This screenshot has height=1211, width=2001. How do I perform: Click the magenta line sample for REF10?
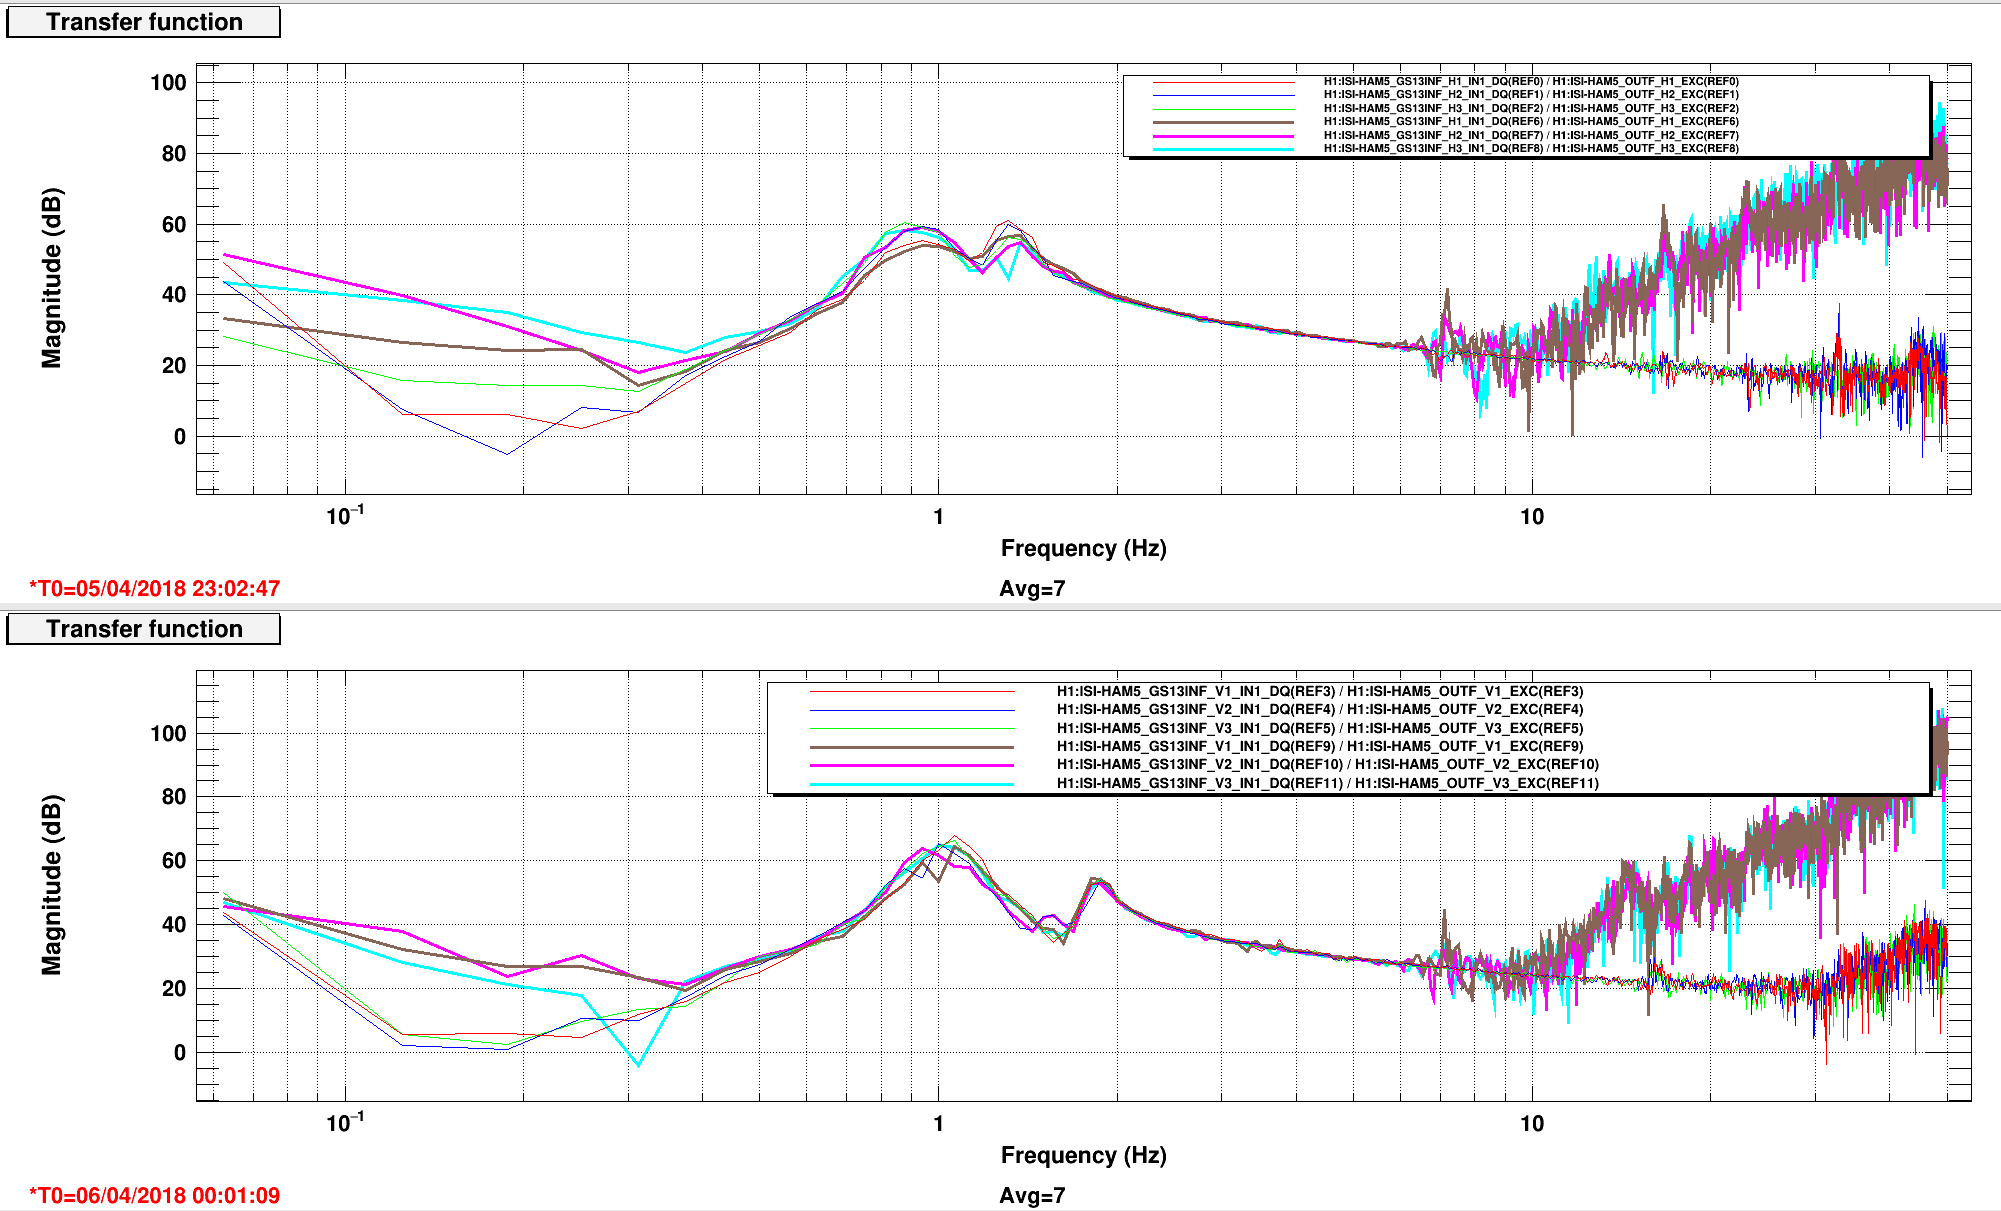coord(912,765)
